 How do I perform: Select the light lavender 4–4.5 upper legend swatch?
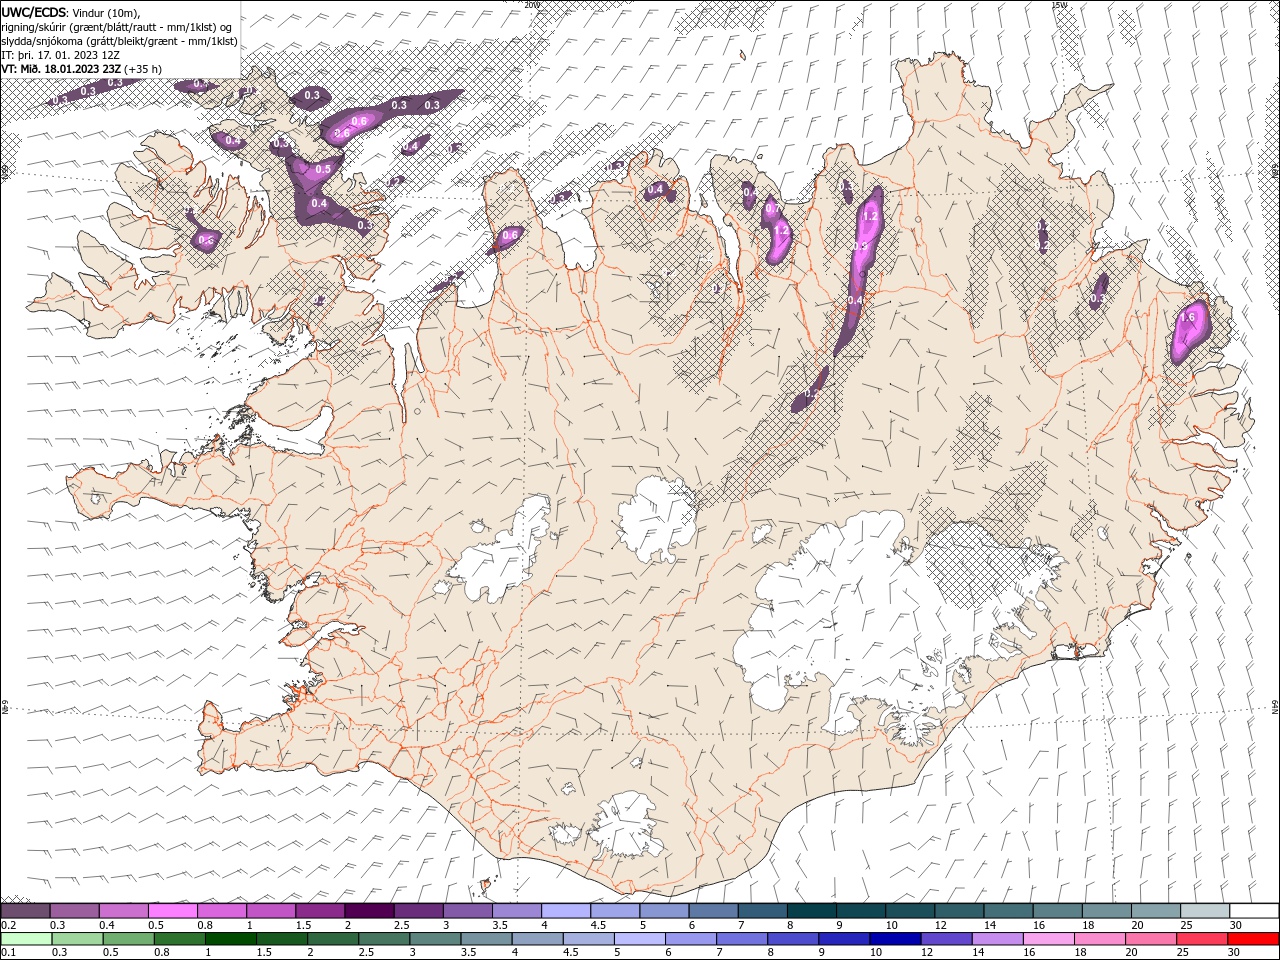tap(567, 910)
